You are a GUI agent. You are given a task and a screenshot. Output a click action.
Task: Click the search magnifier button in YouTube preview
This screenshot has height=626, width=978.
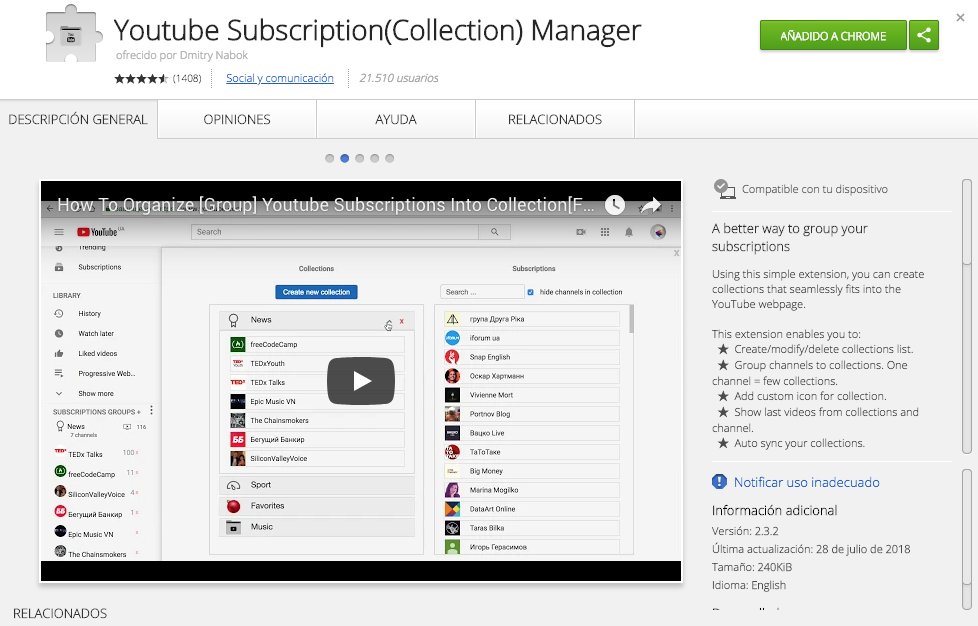pos(495,232)
